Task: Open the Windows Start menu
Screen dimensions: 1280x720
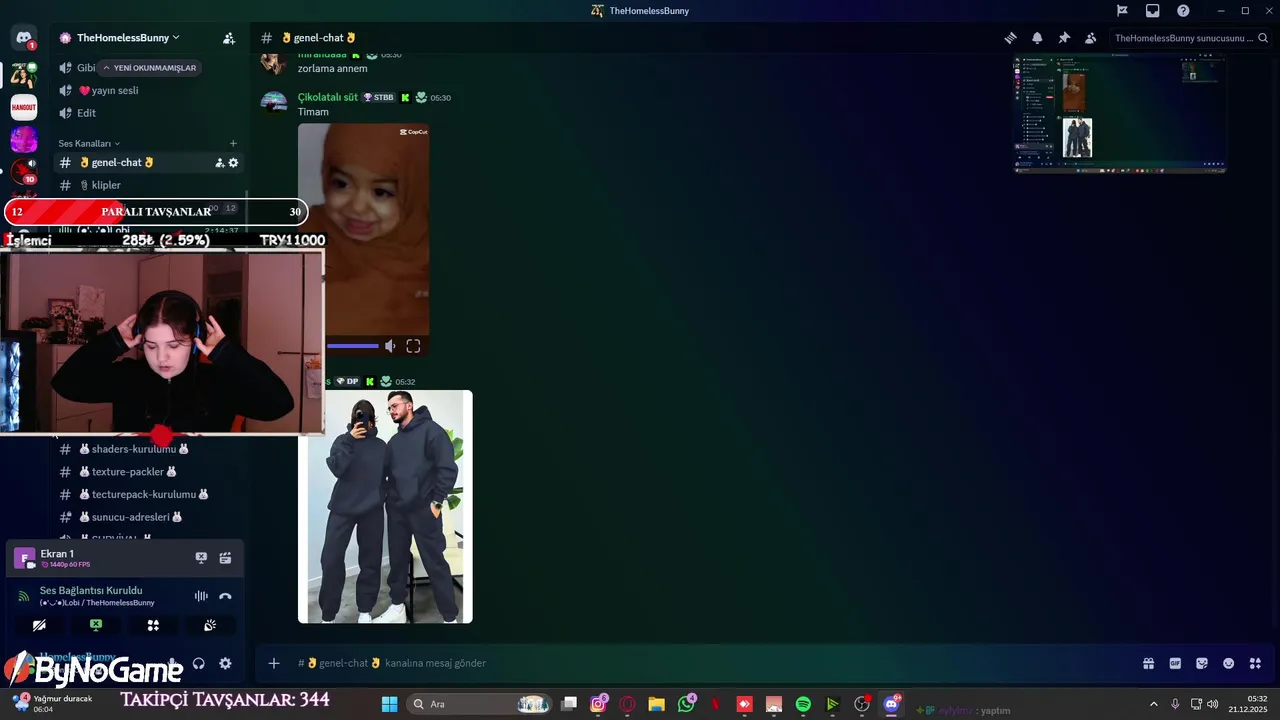Action: (389, 704)
